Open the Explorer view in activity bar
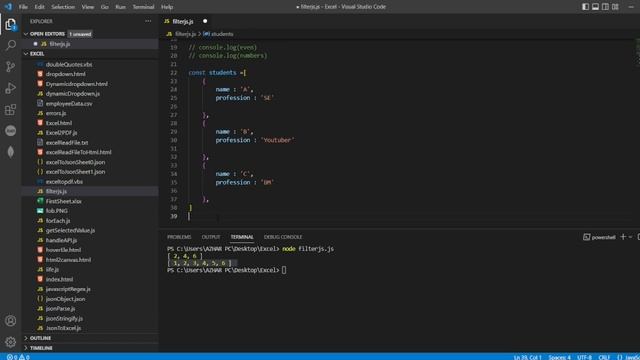 pyautogui.click(x=11, y=25)
